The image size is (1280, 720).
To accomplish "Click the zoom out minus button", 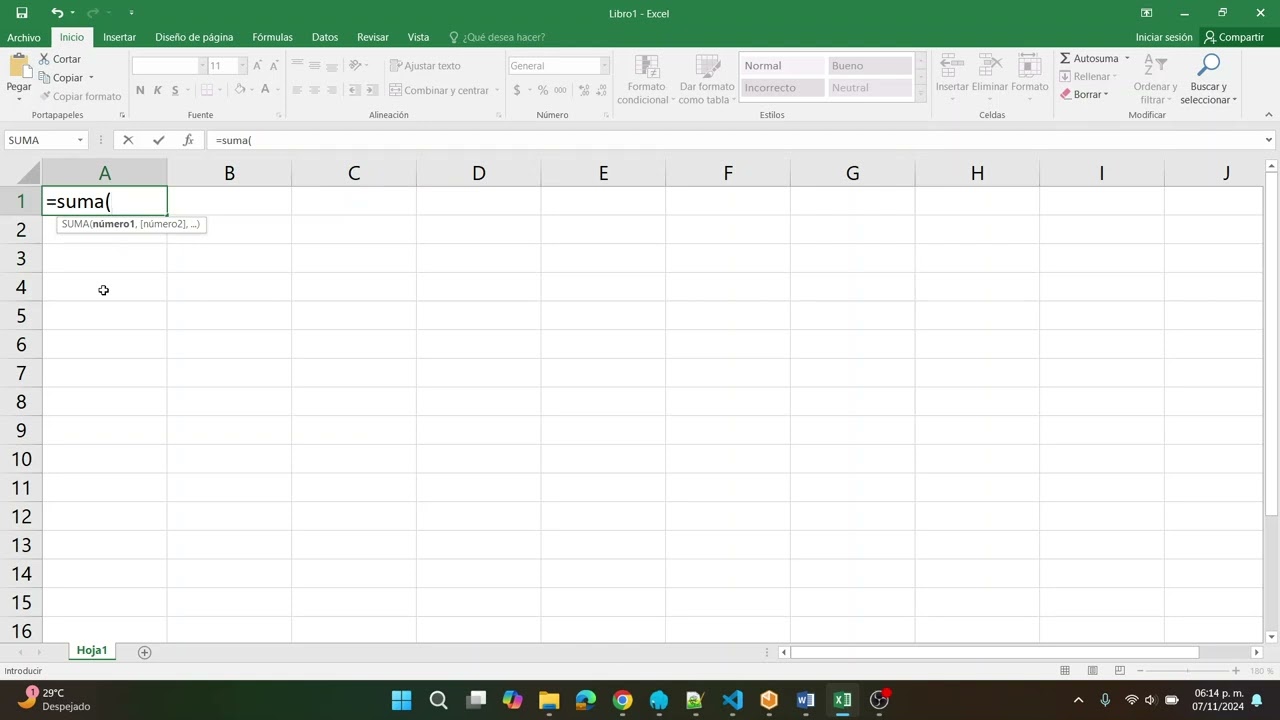I will point(1140,671).
